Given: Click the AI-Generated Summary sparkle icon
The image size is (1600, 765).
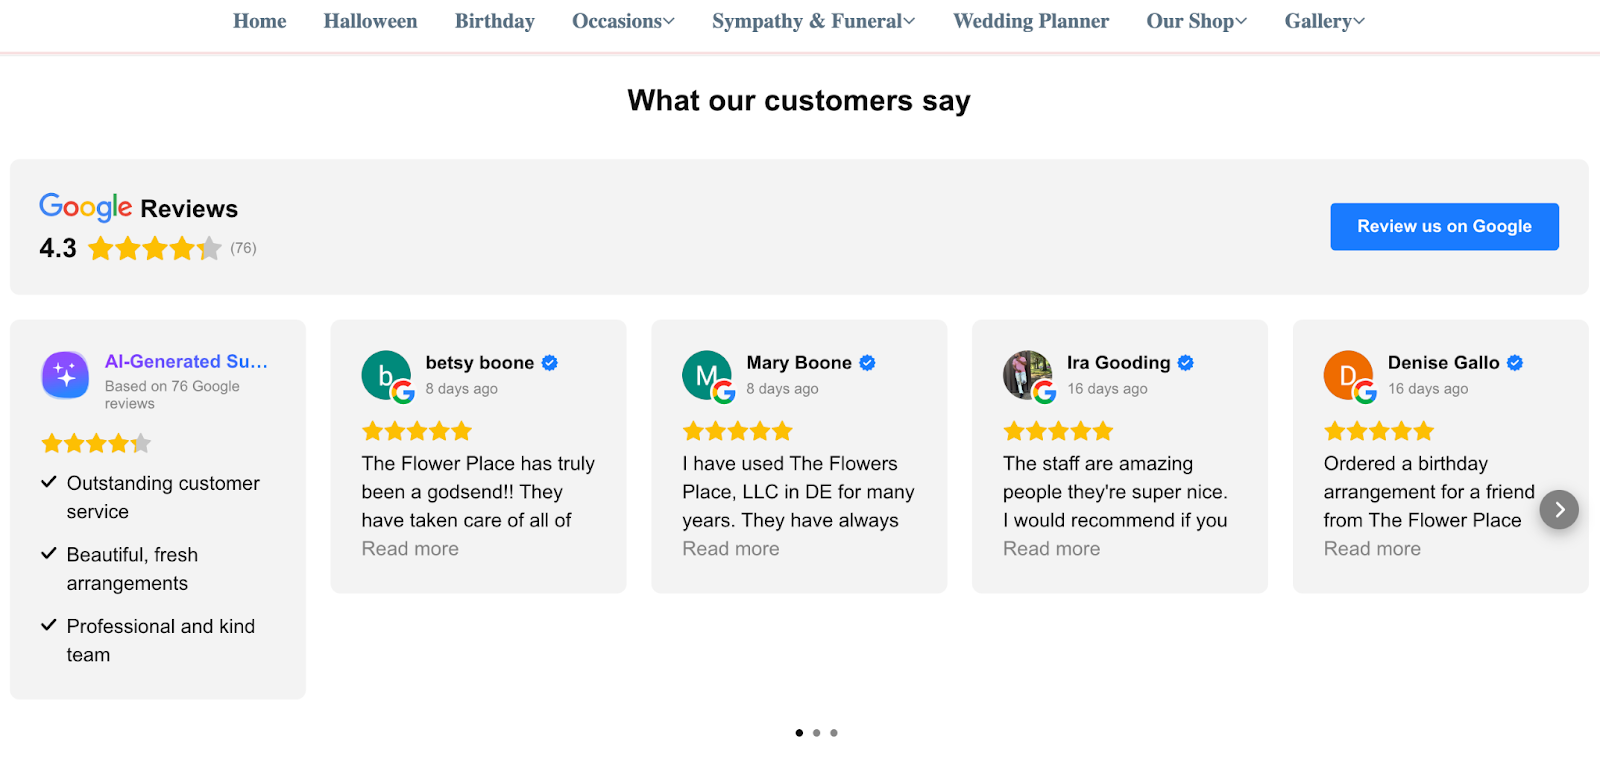Looking at the screenshot, I should pyautogui.click(x=65, y=375).
